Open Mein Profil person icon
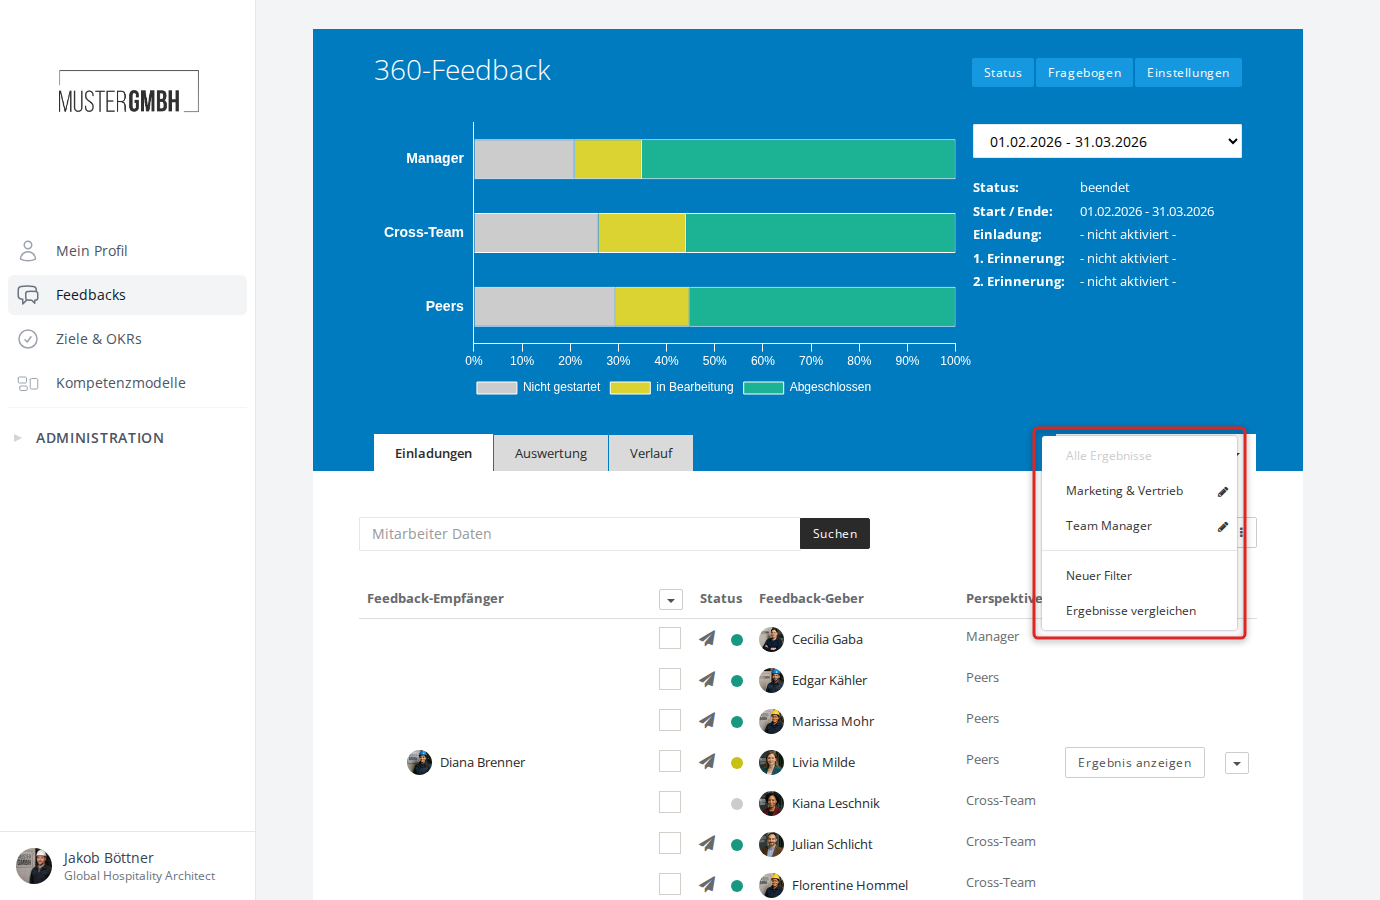The height and width of the screenshot is (900, 1380). coord(28,250)
